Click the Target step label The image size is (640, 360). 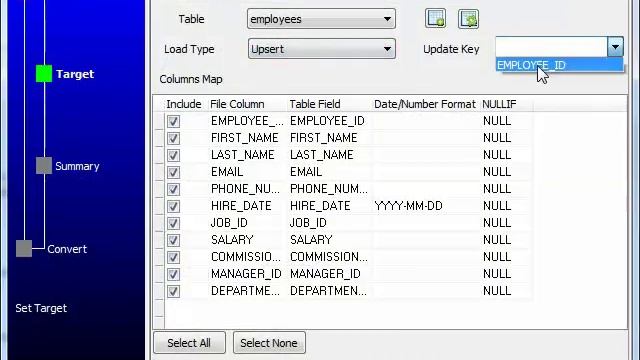pyautogui.click(x=75, y=74)
